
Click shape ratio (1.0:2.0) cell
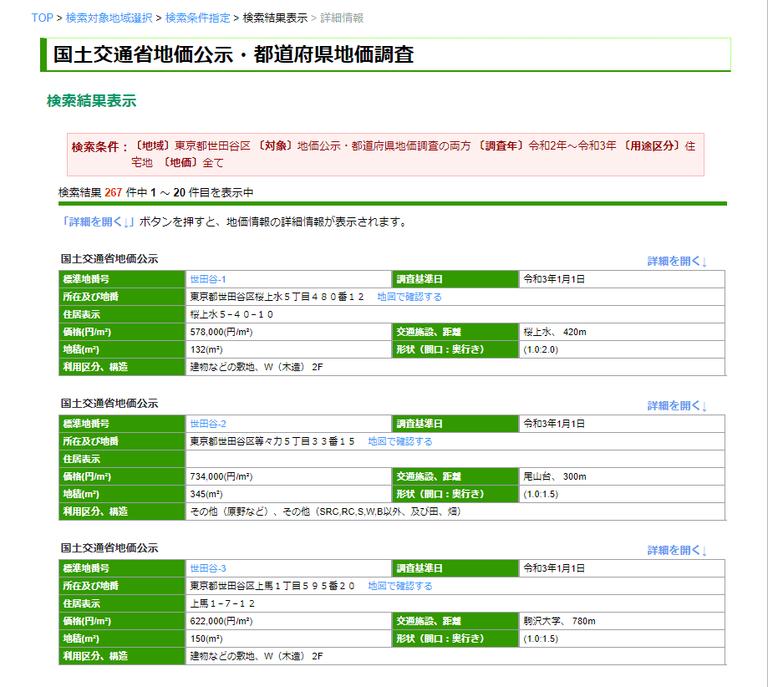pyautogui.click(x=622, y=350)
